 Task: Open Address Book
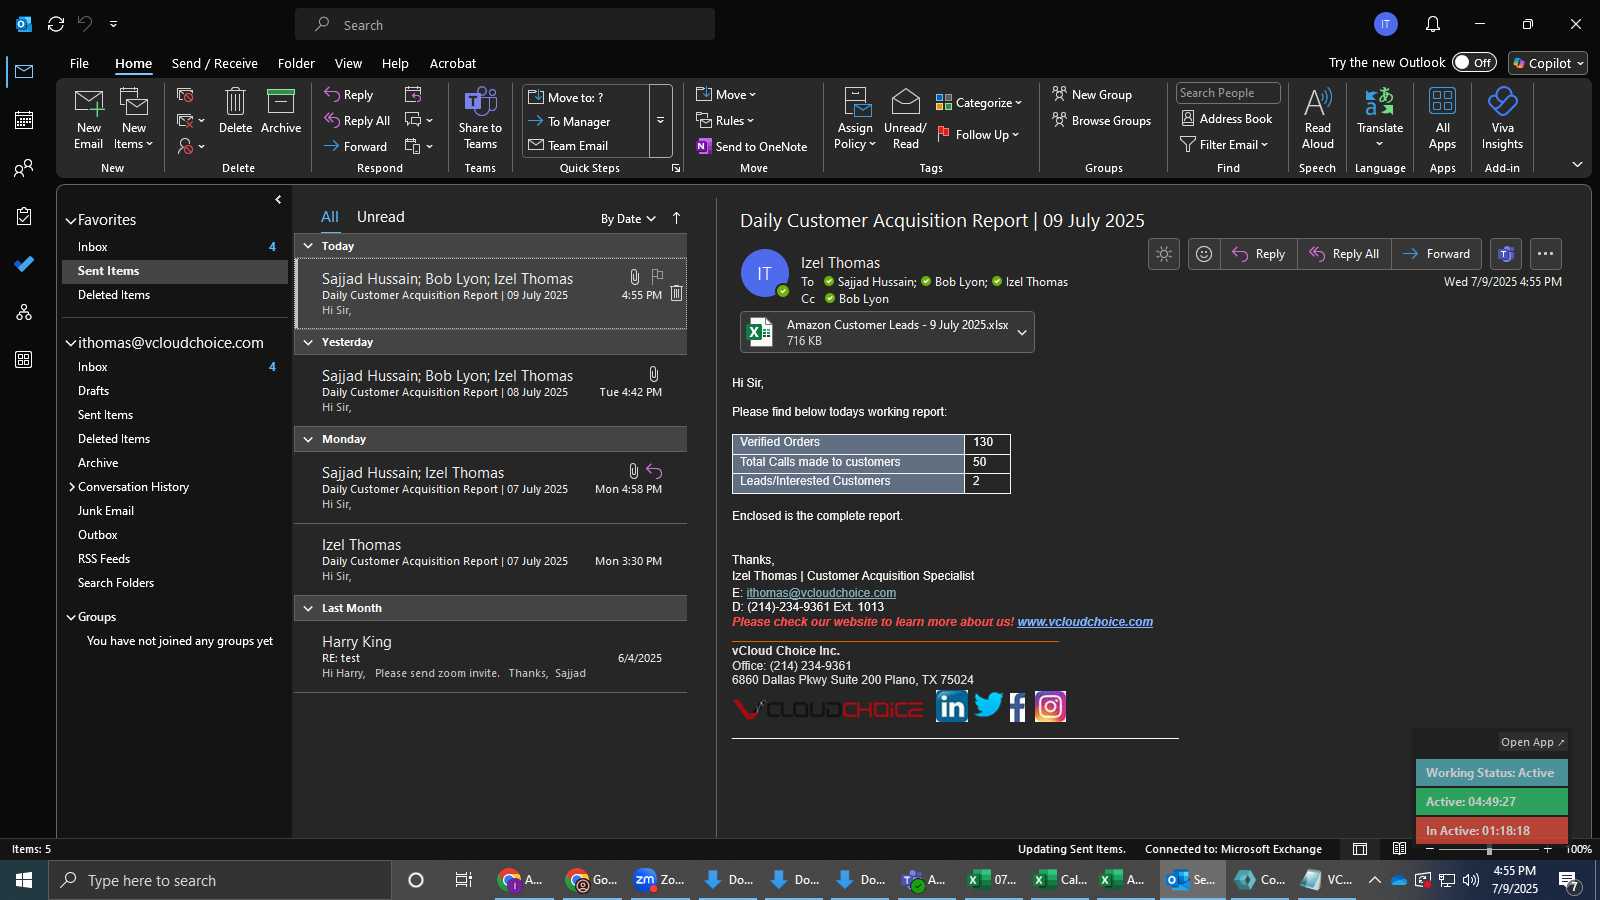1227,118
